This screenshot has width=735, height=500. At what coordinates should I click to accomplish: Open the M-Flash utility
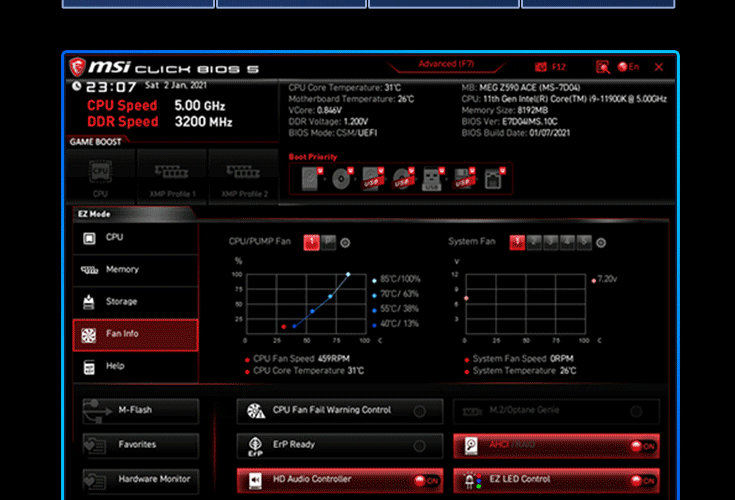coord(141,411)
